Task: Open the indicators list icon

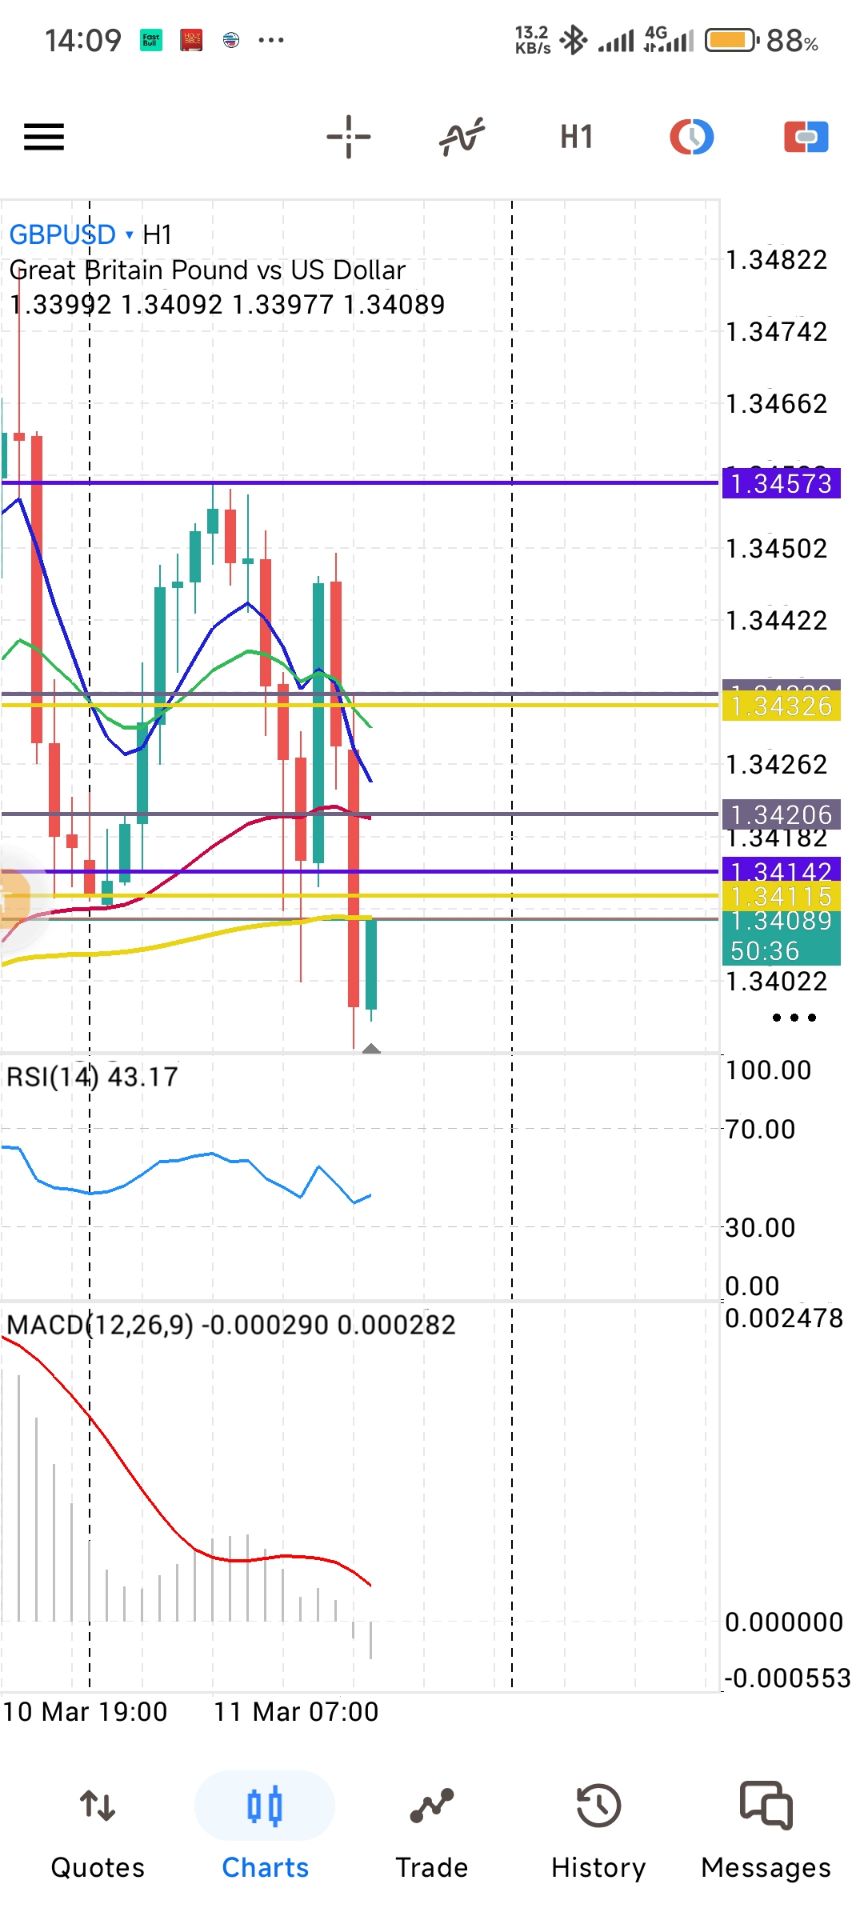Action: (x=461, y=137)
